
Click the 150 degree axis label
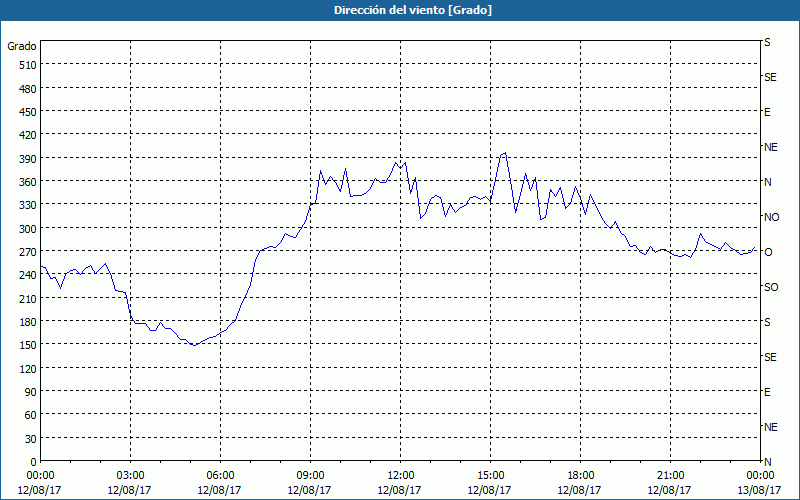point(26,345)
